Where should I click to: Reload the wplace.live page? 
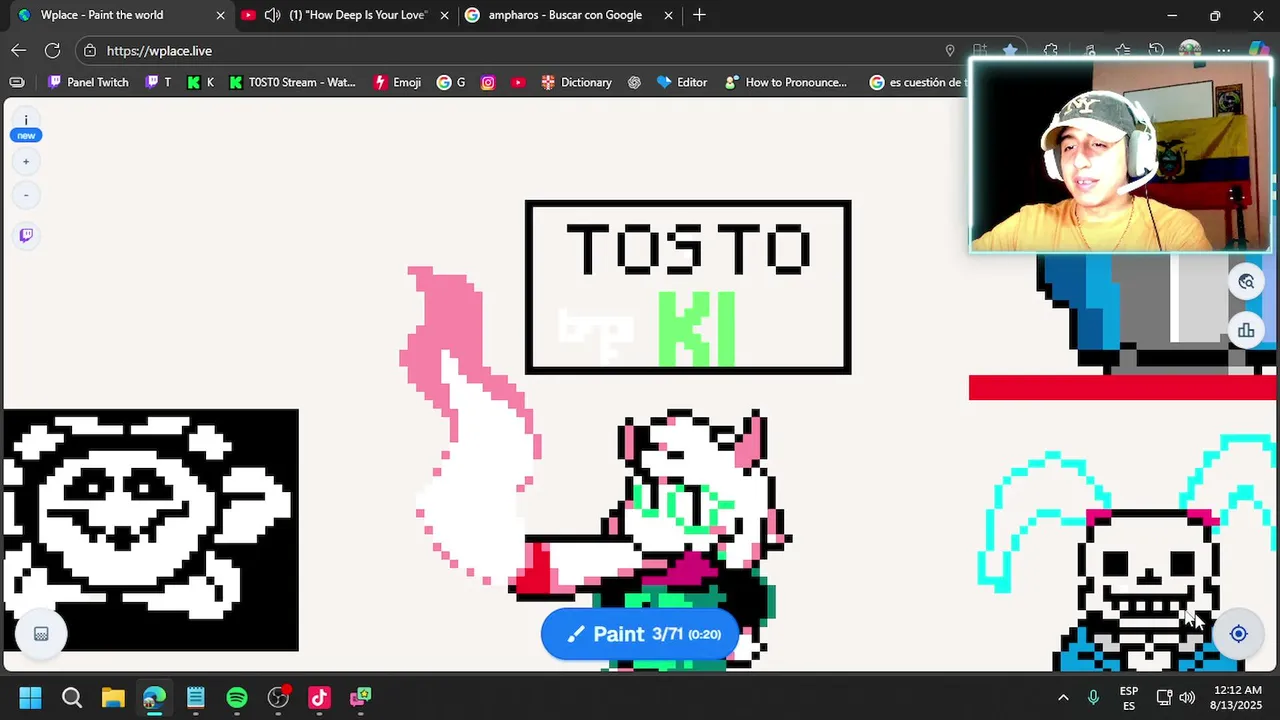coord(52,50)
